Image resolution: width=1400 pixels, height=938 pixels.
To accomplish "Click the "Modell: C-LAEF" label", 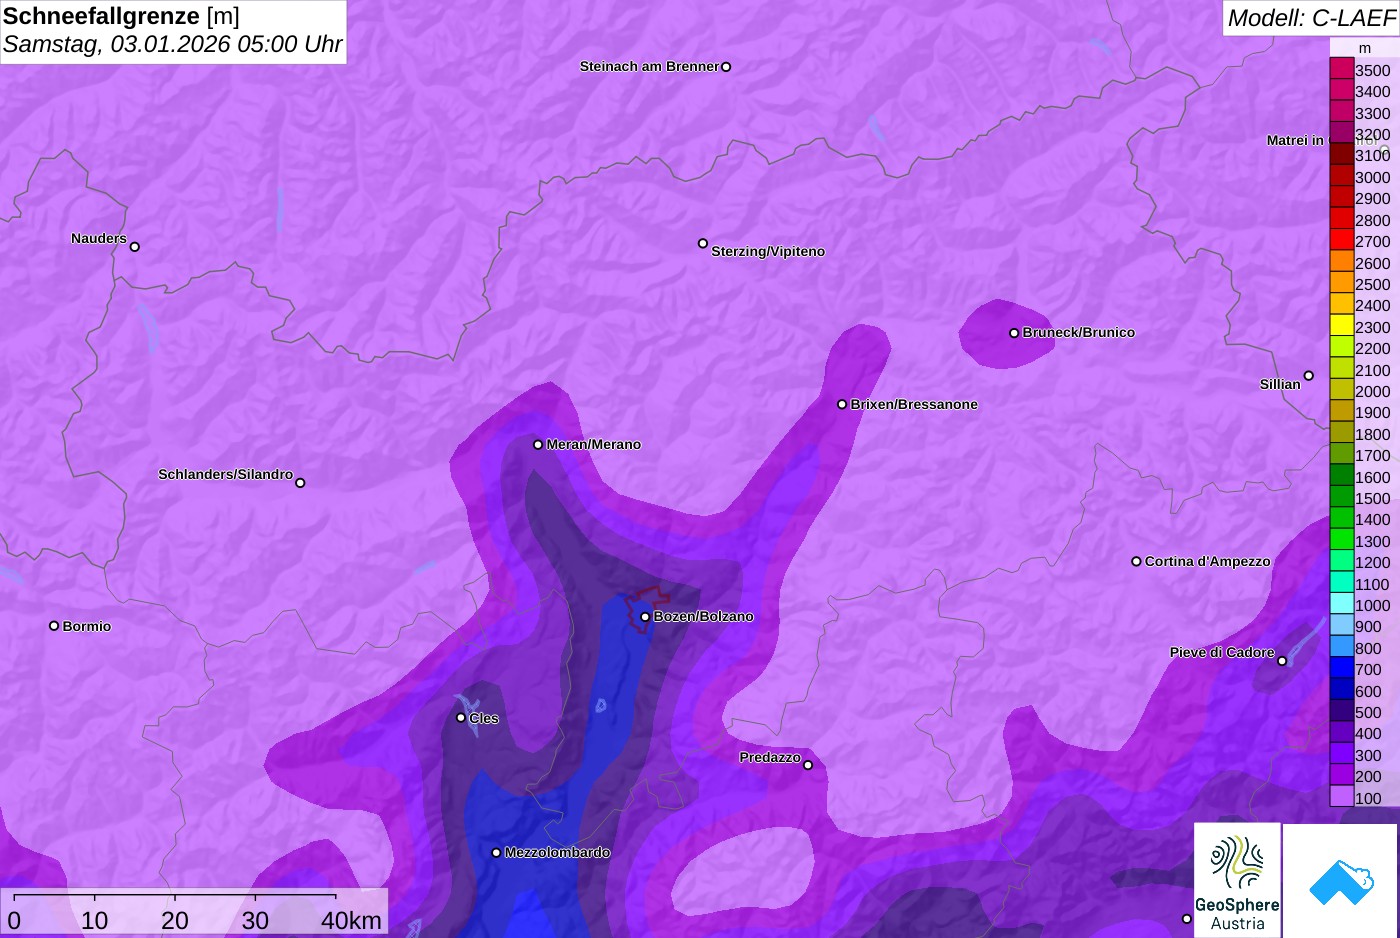I will [x=1311, y=18].
